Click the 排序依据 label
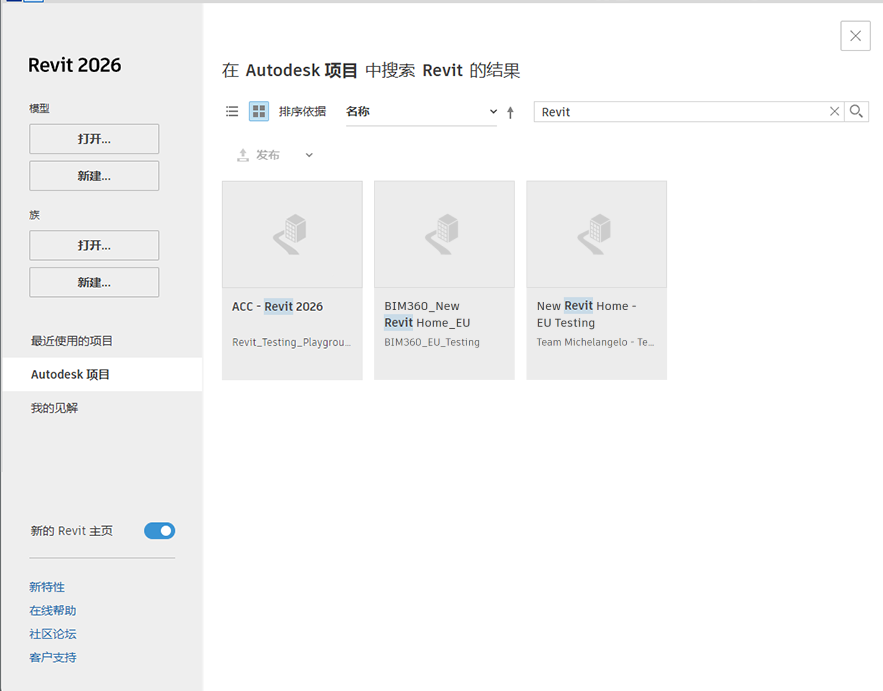 302,112
